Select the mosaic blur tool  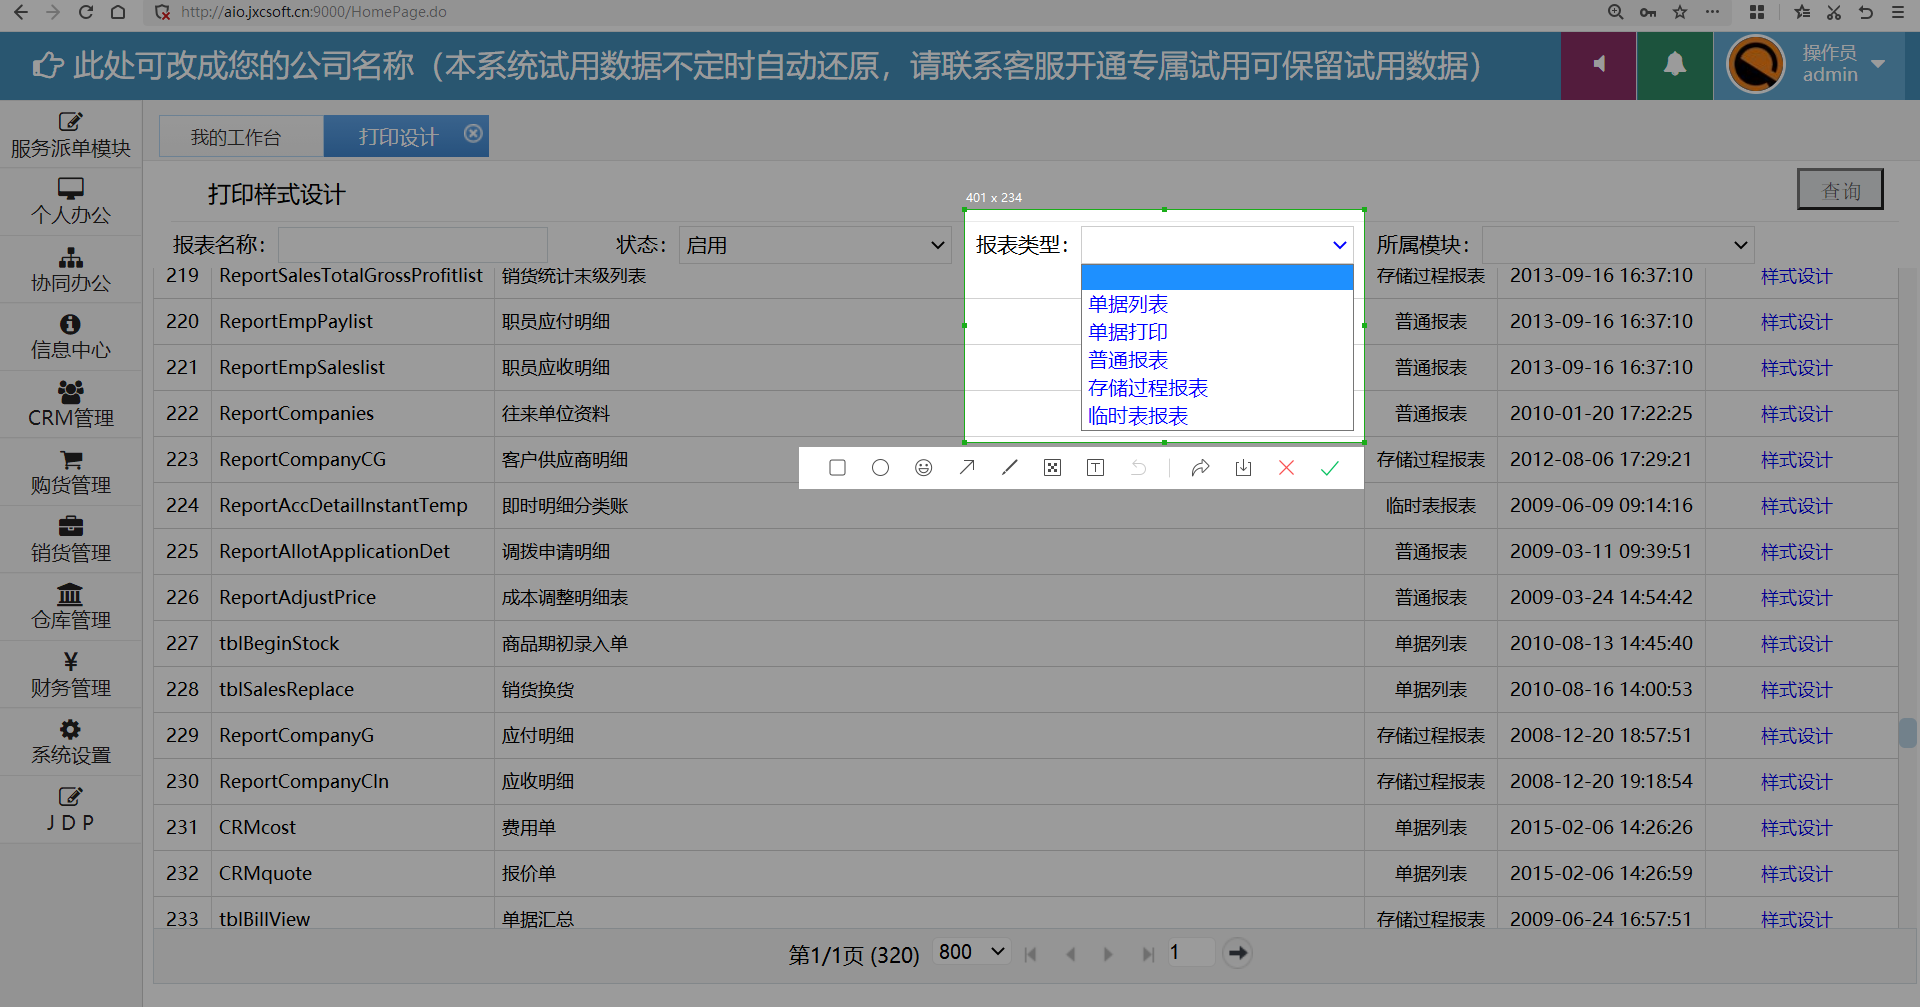1052,468
